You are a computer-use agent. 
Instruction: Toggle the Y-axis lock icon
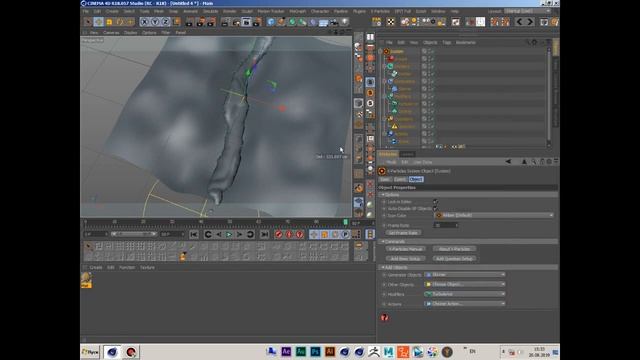click(x=155, y=22)
